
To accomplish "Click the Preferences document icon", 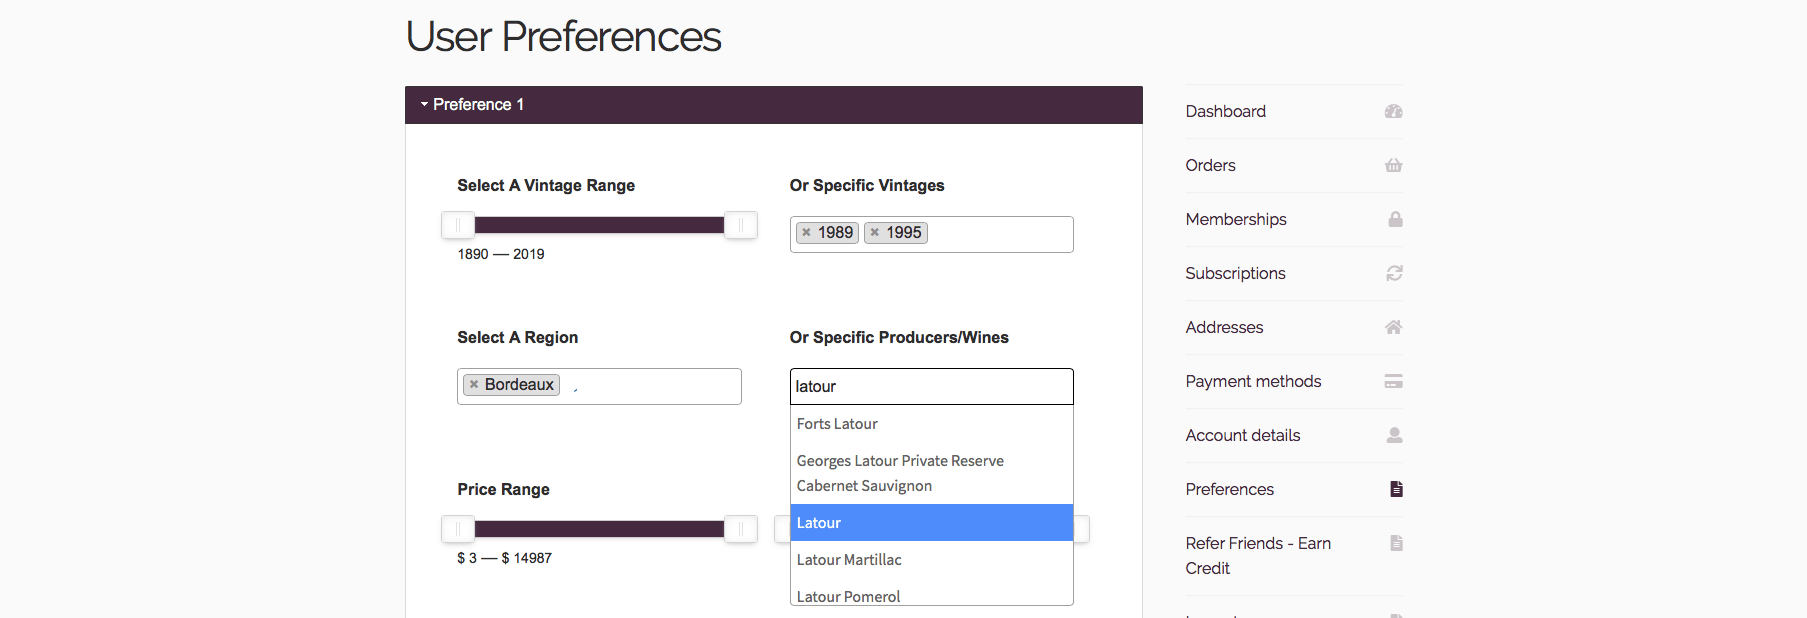I will pyautogui.click(x=1396, y=489).
